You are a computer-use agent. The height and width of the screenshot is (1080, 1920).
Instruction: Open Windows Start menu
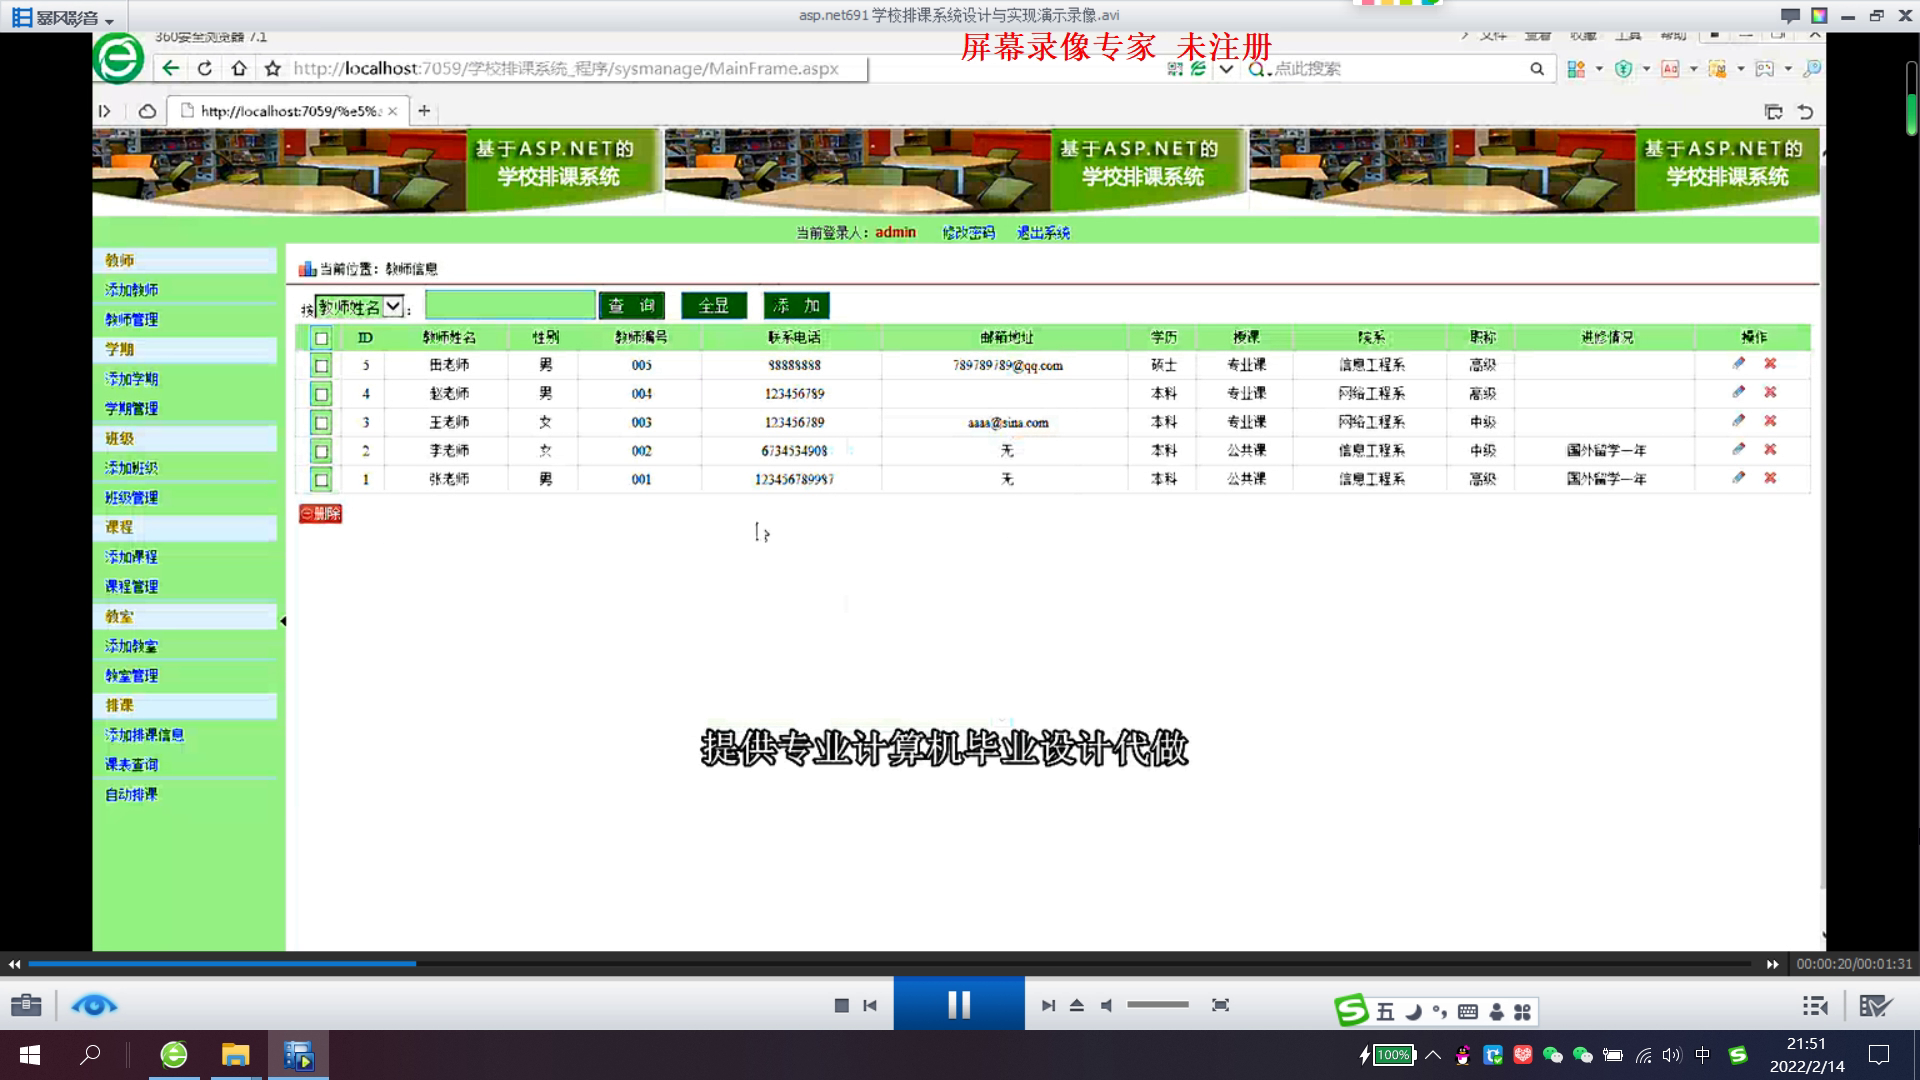pos(30,1055)
